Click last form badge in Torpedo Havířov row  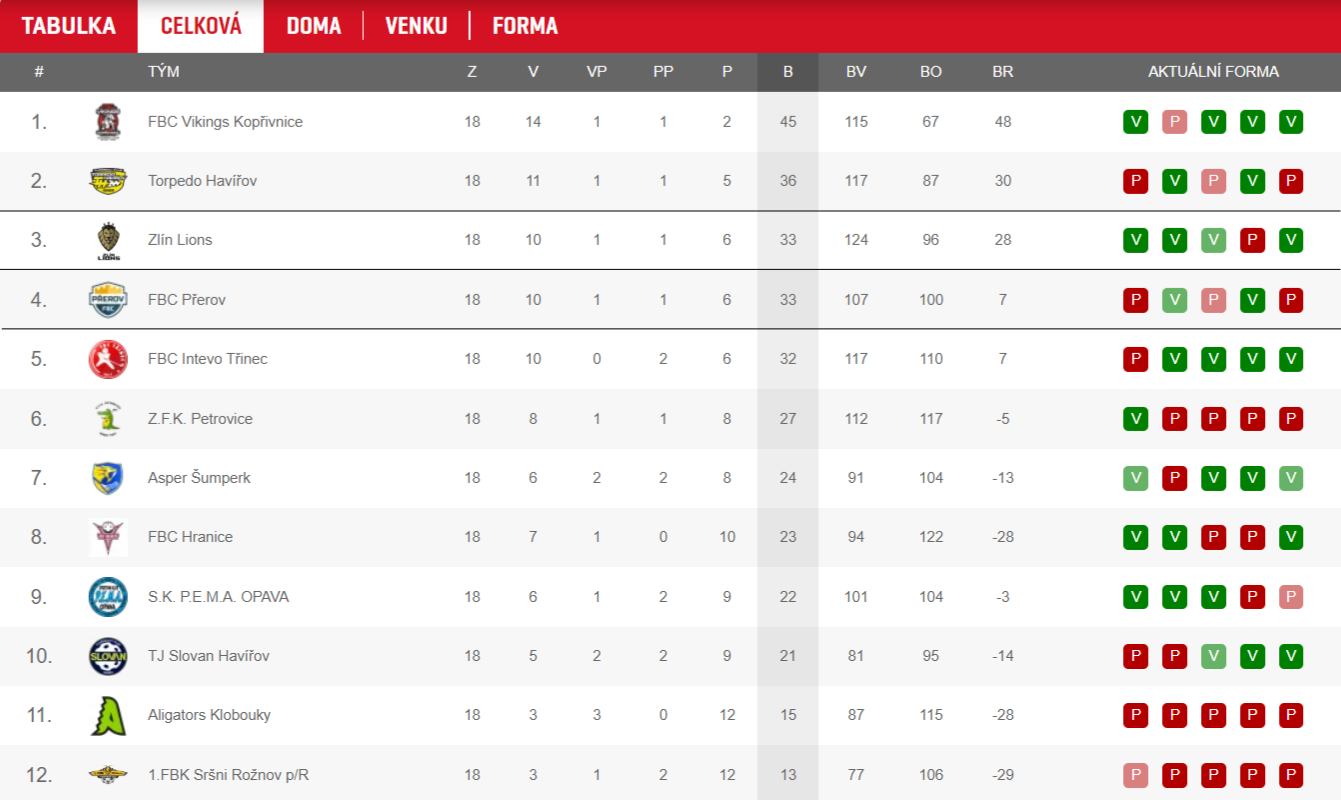[1291, 181]
